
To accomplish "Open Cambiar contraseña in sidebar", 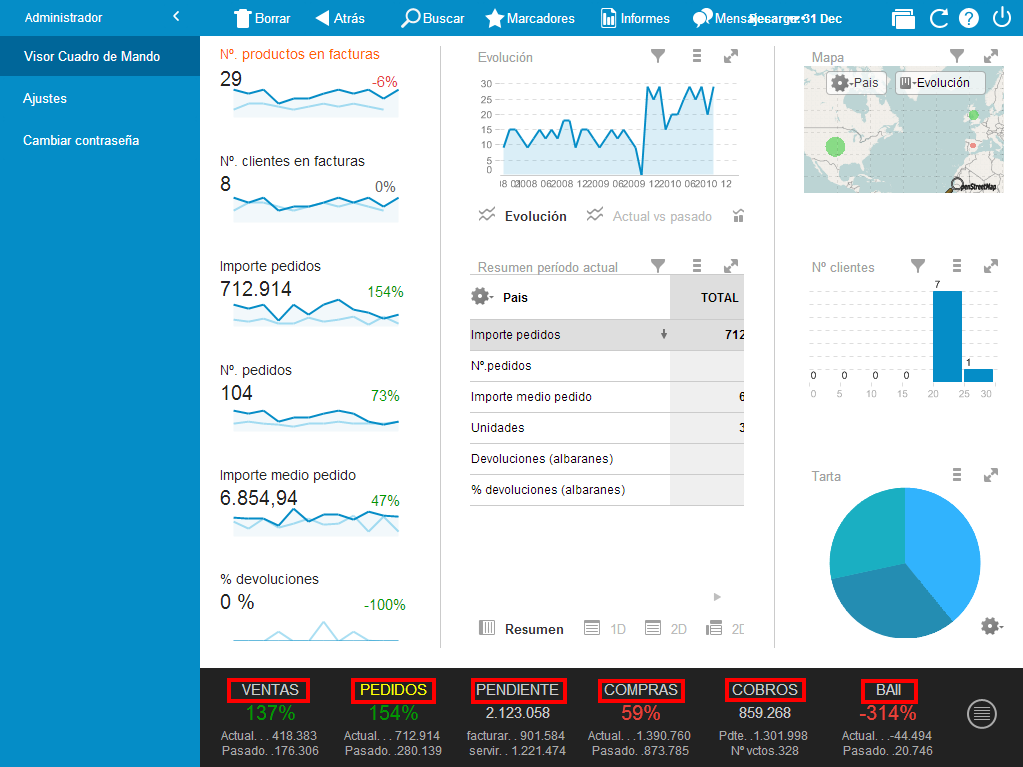I will (x=81, y=141).
